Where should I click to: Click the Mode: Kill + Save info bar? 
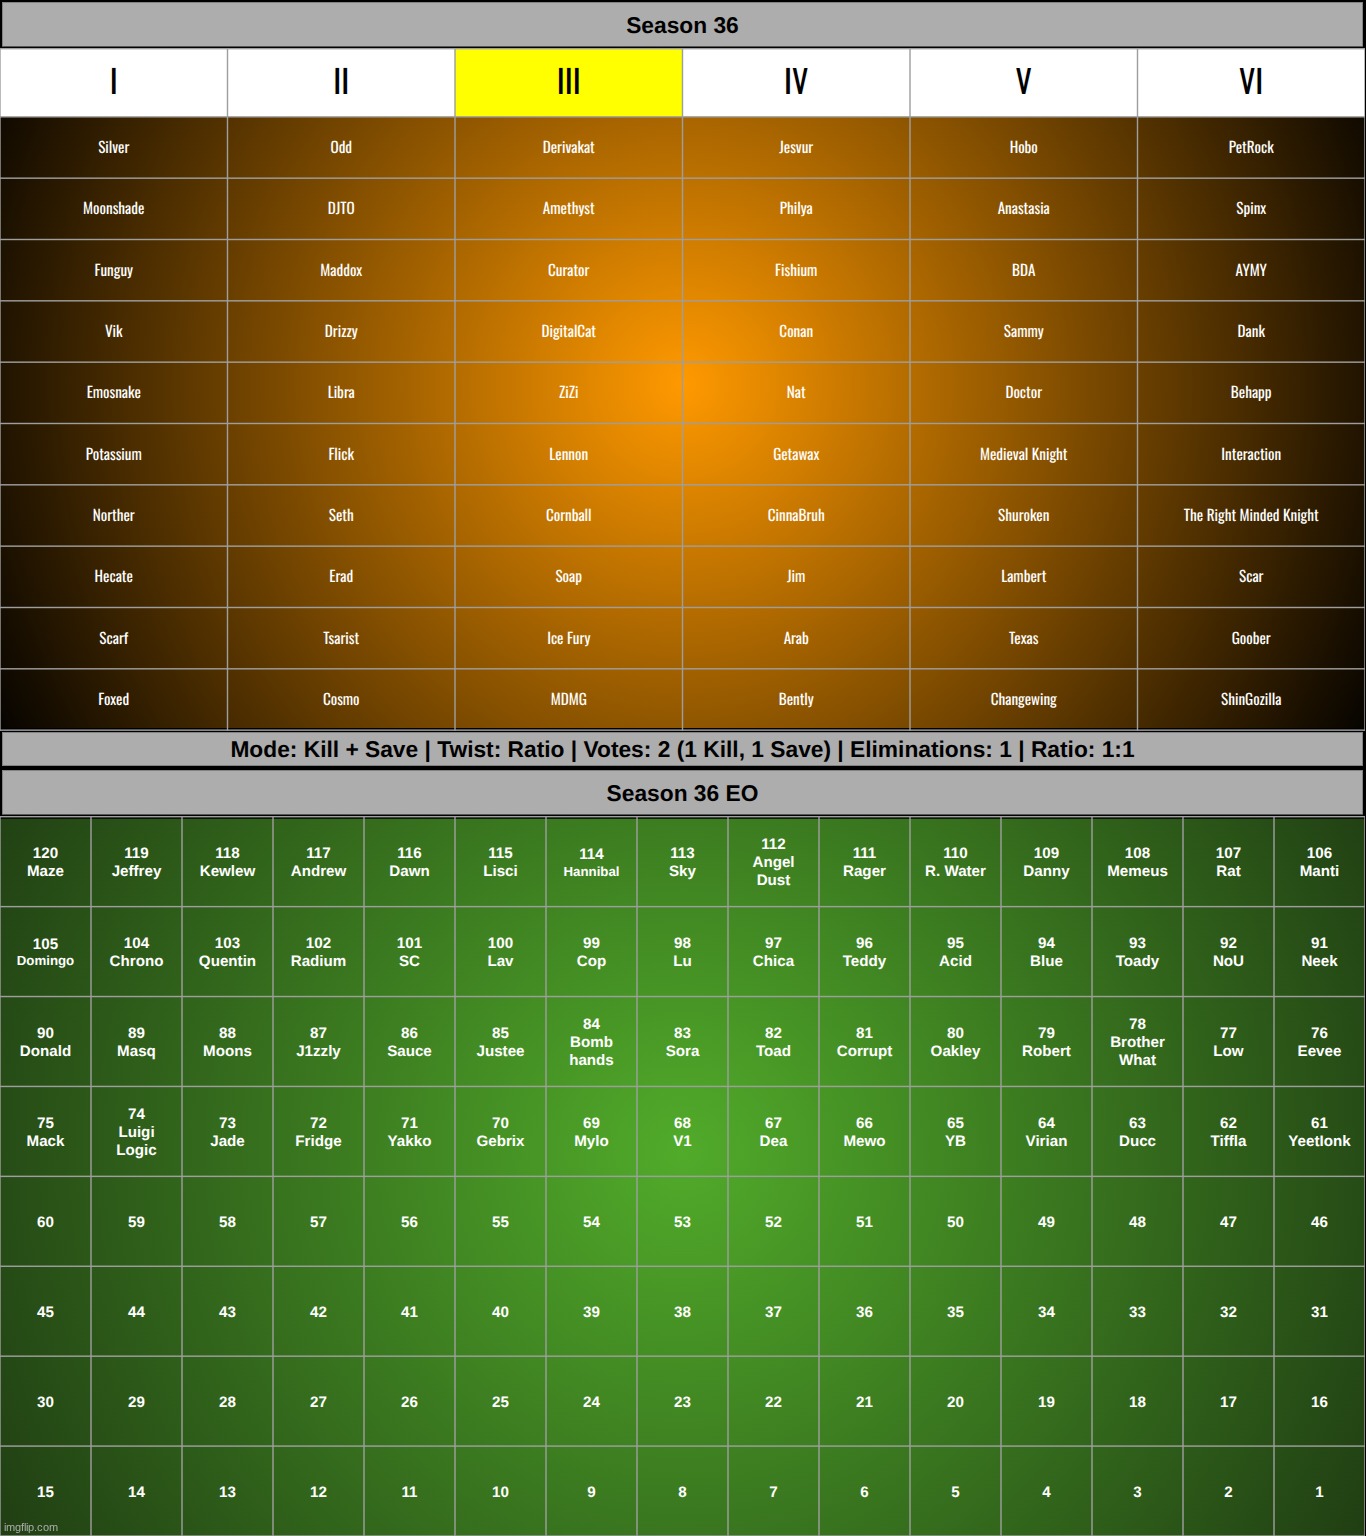(683, 749)
